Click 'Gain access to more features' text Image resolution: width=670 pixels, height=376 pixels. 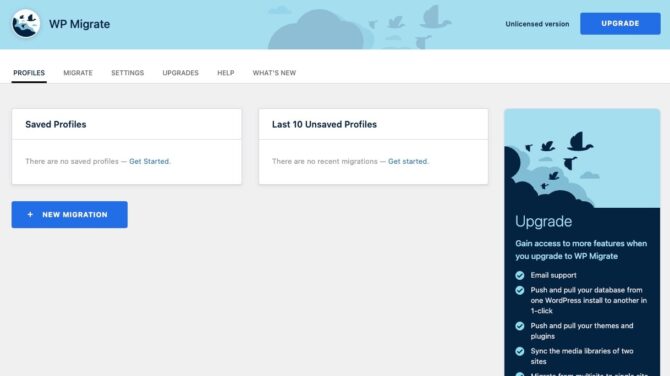point(581,250)
